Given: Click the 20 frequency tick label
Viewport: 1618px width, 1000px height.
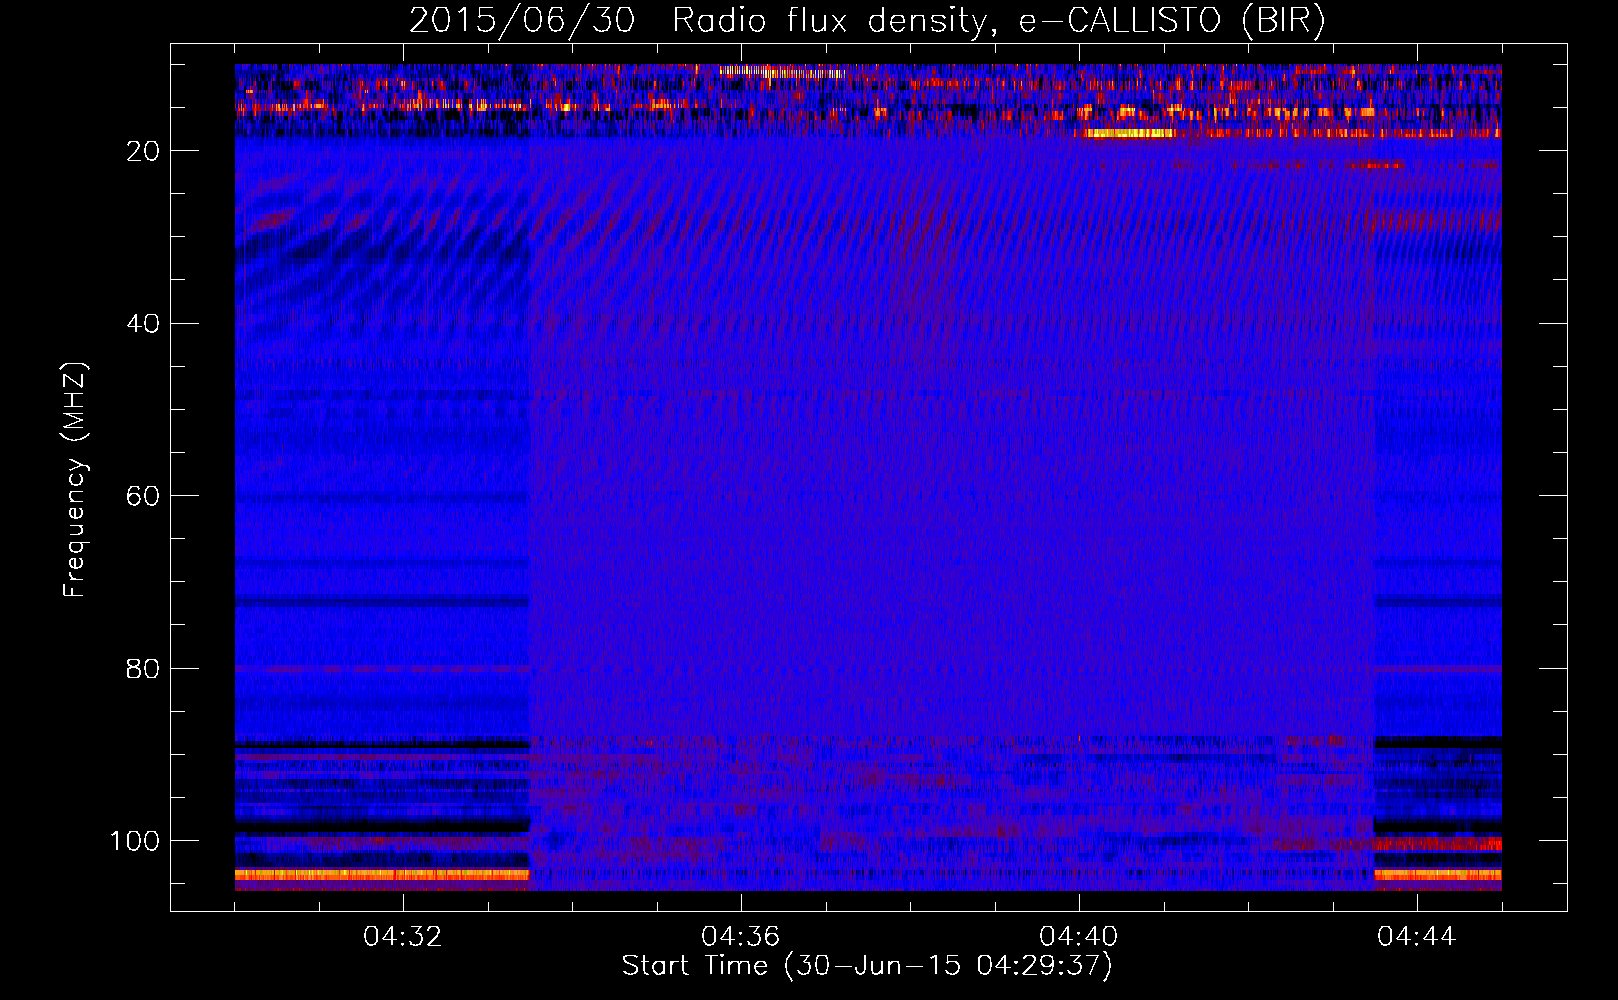Looking at the screenshot, I should 143,151.
